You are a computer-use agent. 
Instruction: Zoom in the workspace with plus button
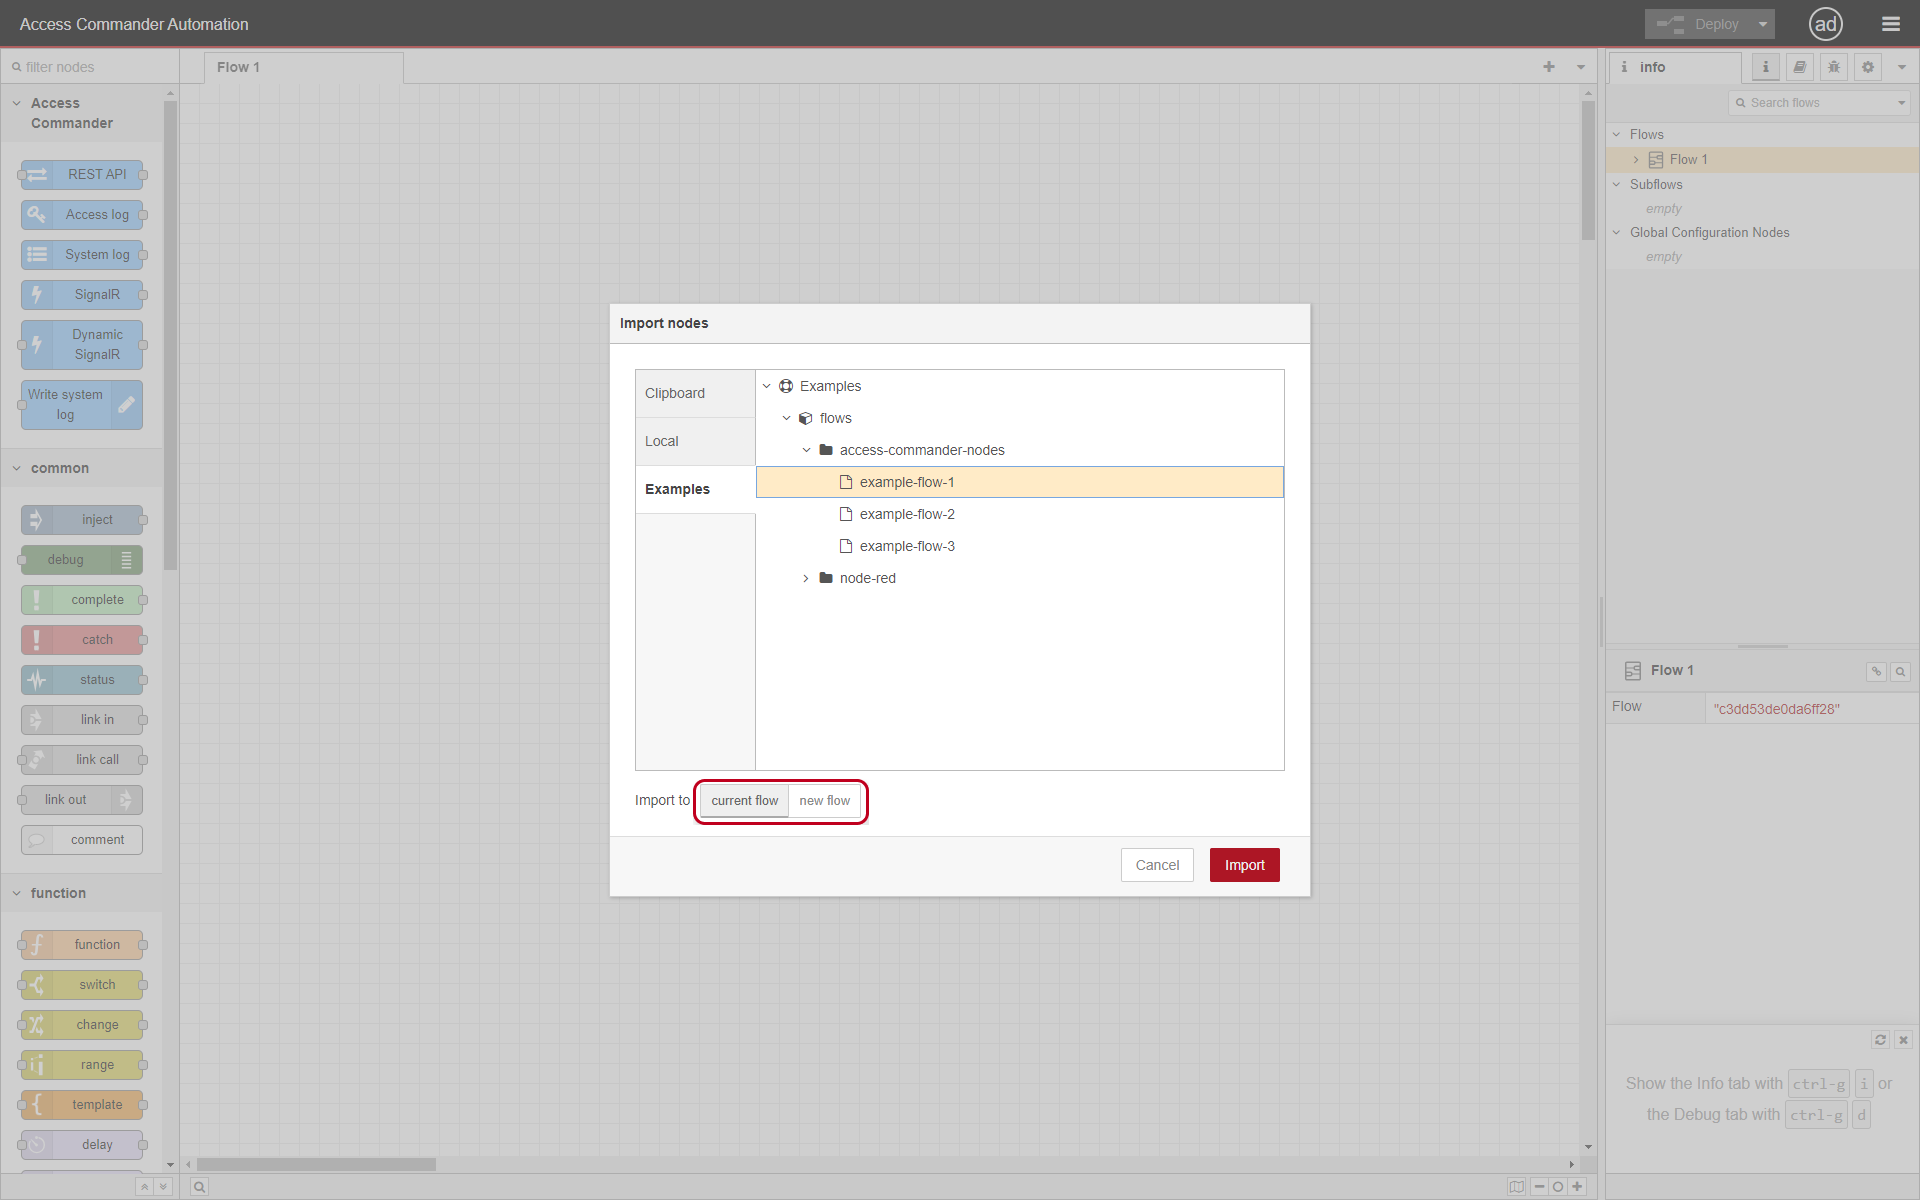pyautogui.click(x=1577, y=1187)
